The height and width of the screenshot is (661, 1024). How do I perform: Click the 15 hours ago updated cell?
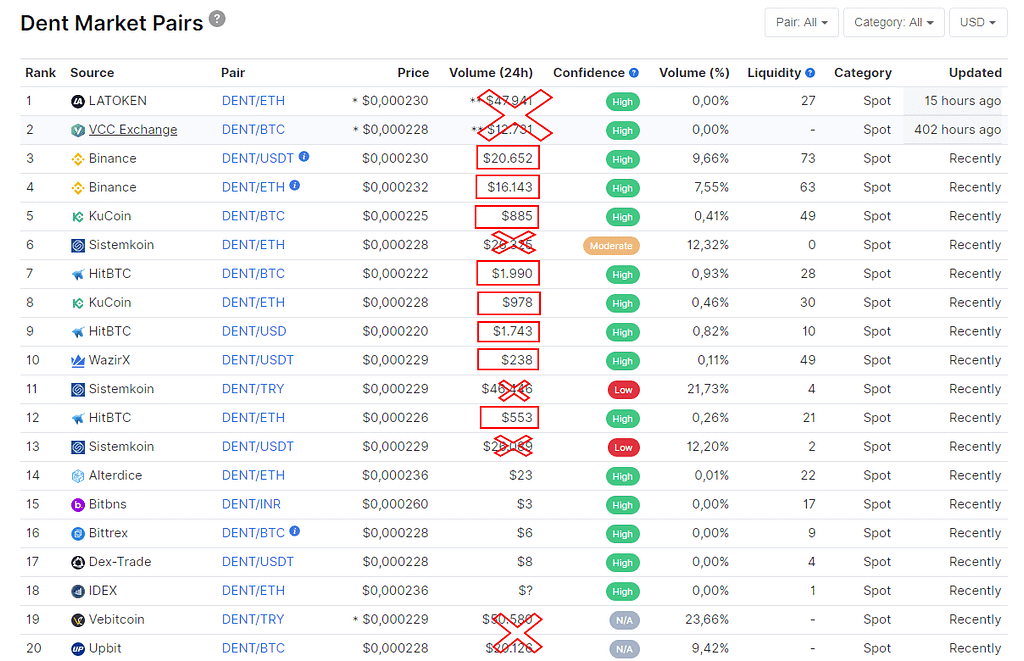tap(963, 101)
